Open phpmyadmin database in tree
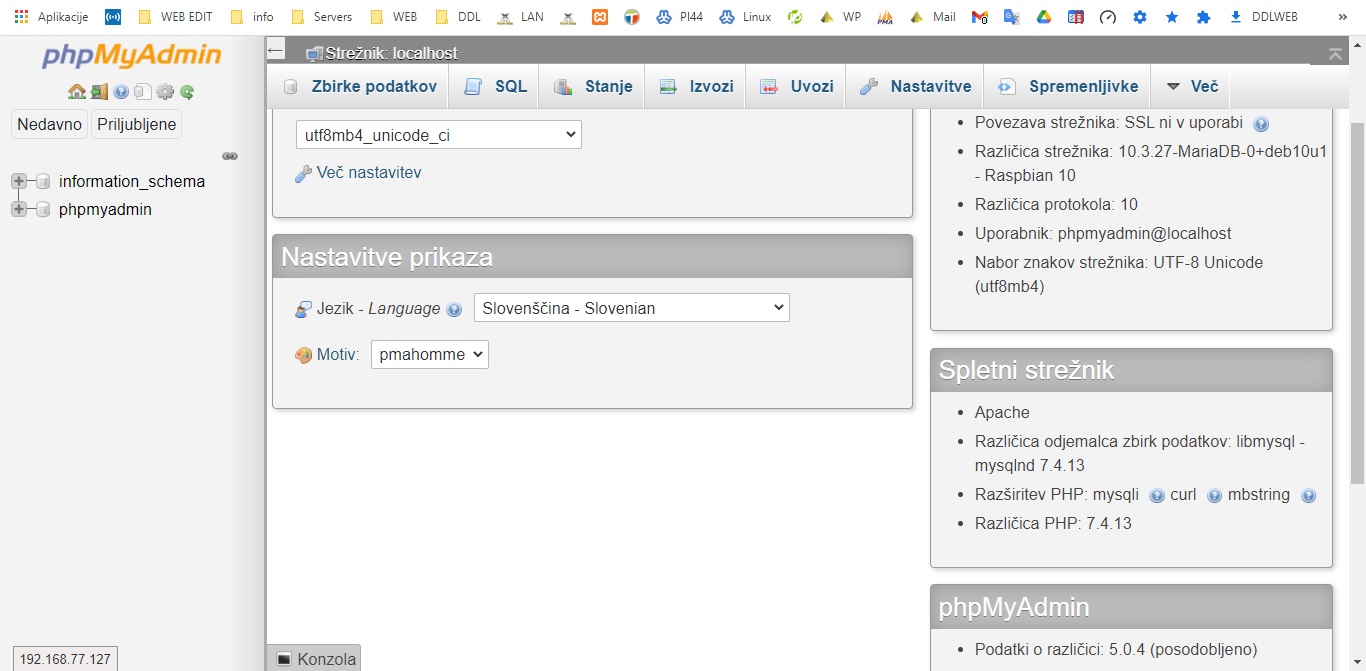The width and height of the screenshot is (1366, 671). click(105, 210)
